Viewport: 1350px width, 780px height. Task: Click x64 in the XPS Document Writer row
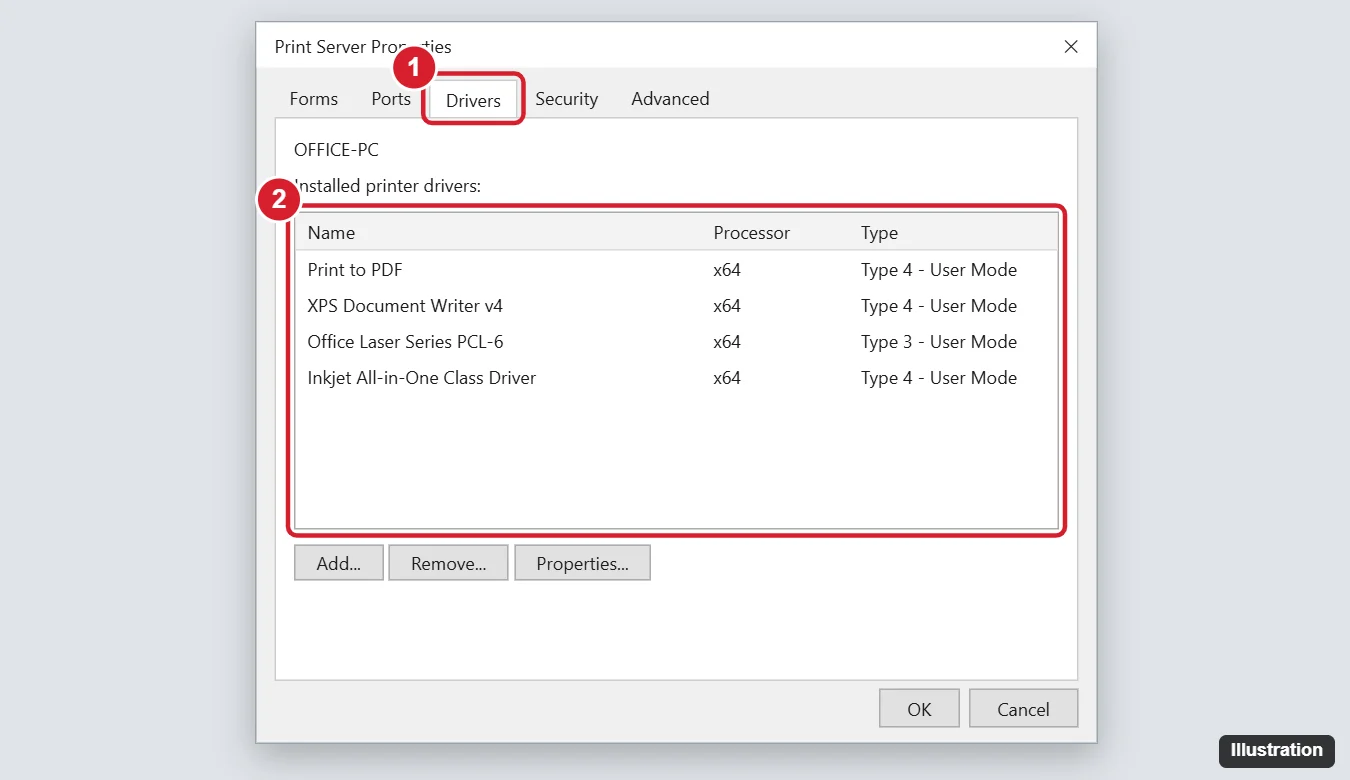tap(727, 306)
